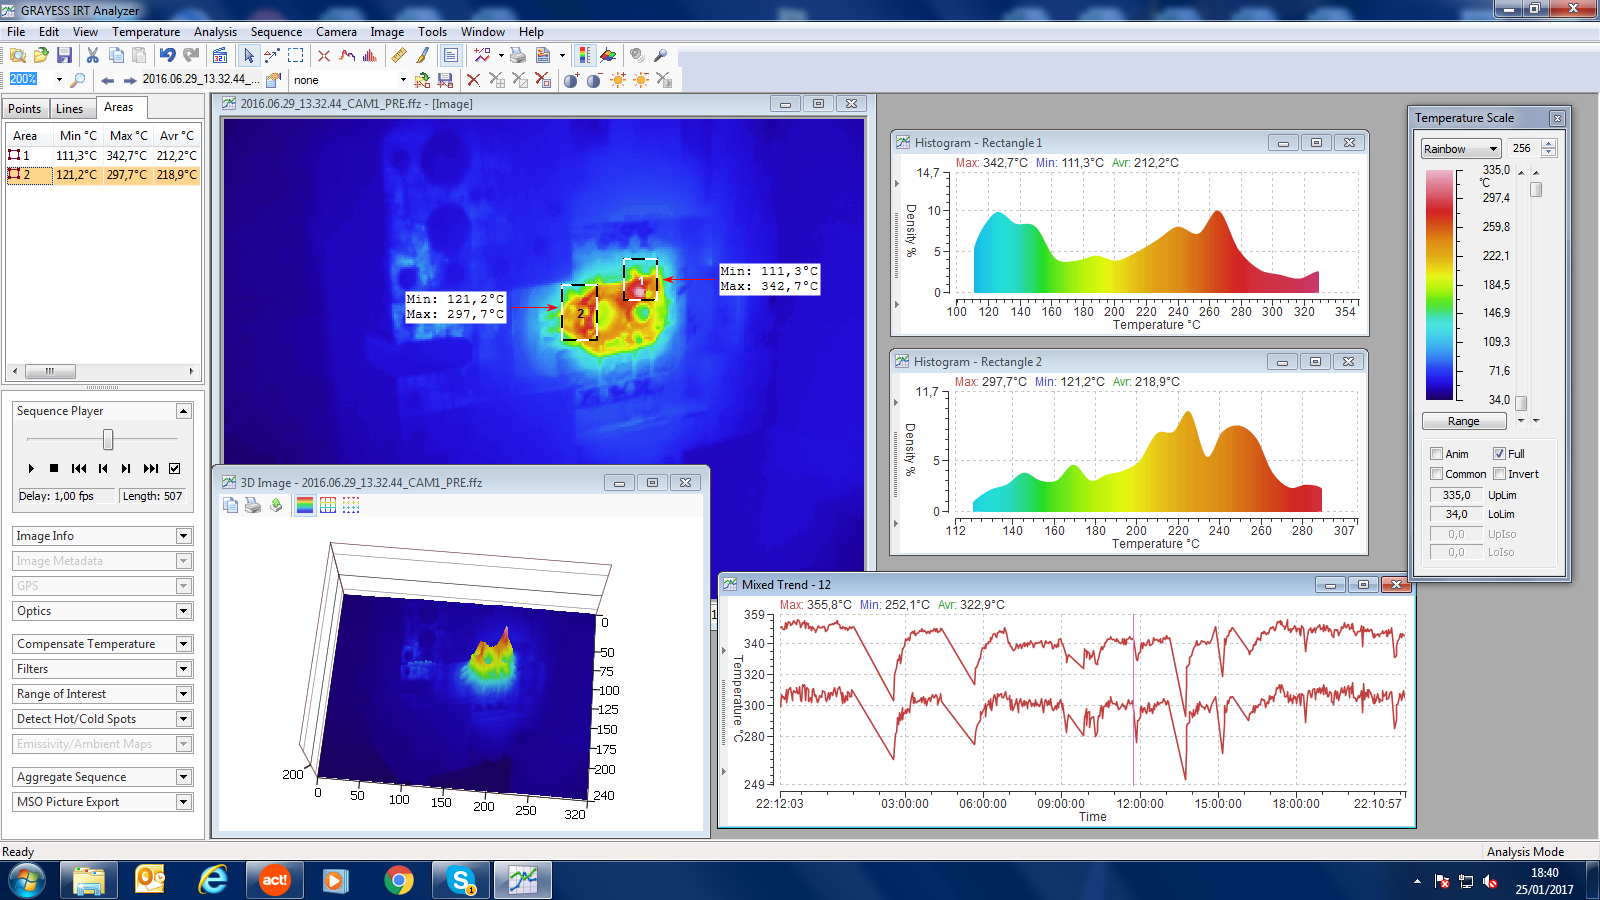
Task: Click the print icon in 3D Image window
Action: pos(253,506)
